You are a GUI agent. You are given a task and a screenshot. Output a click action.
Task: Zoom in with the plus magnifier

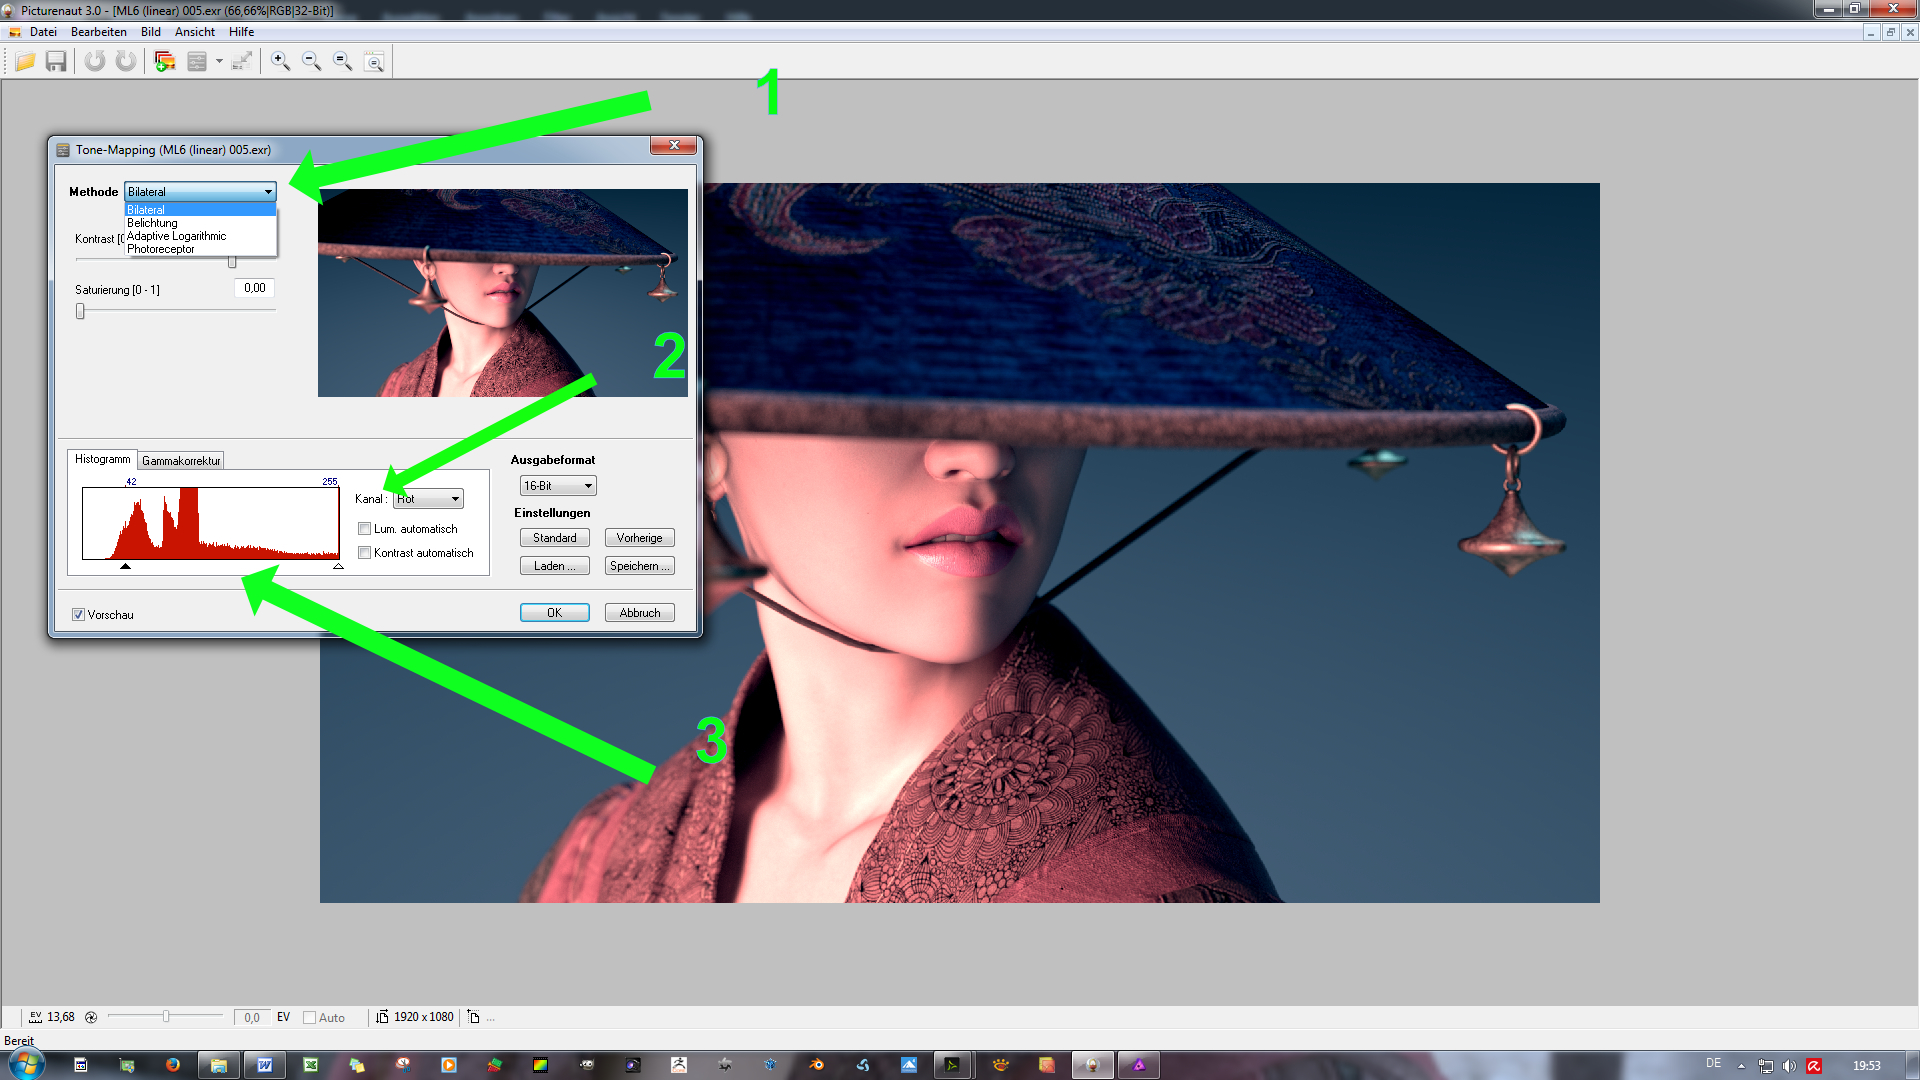(281, 62)
